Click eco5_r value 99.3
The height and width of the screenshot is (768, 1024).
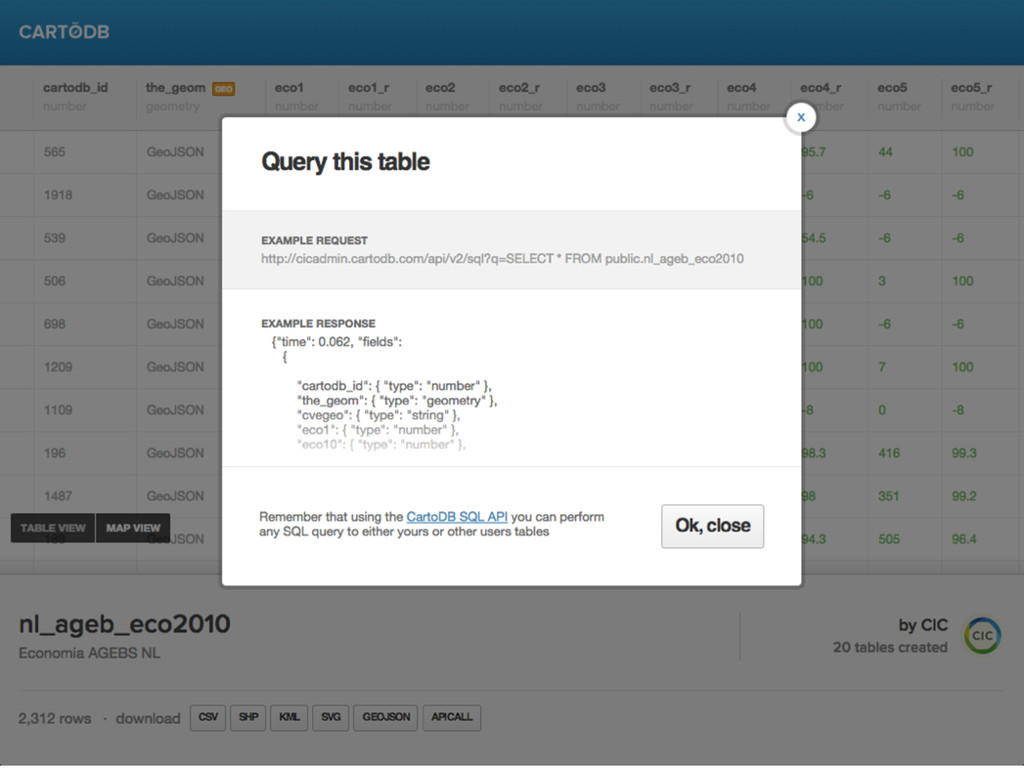964,453
